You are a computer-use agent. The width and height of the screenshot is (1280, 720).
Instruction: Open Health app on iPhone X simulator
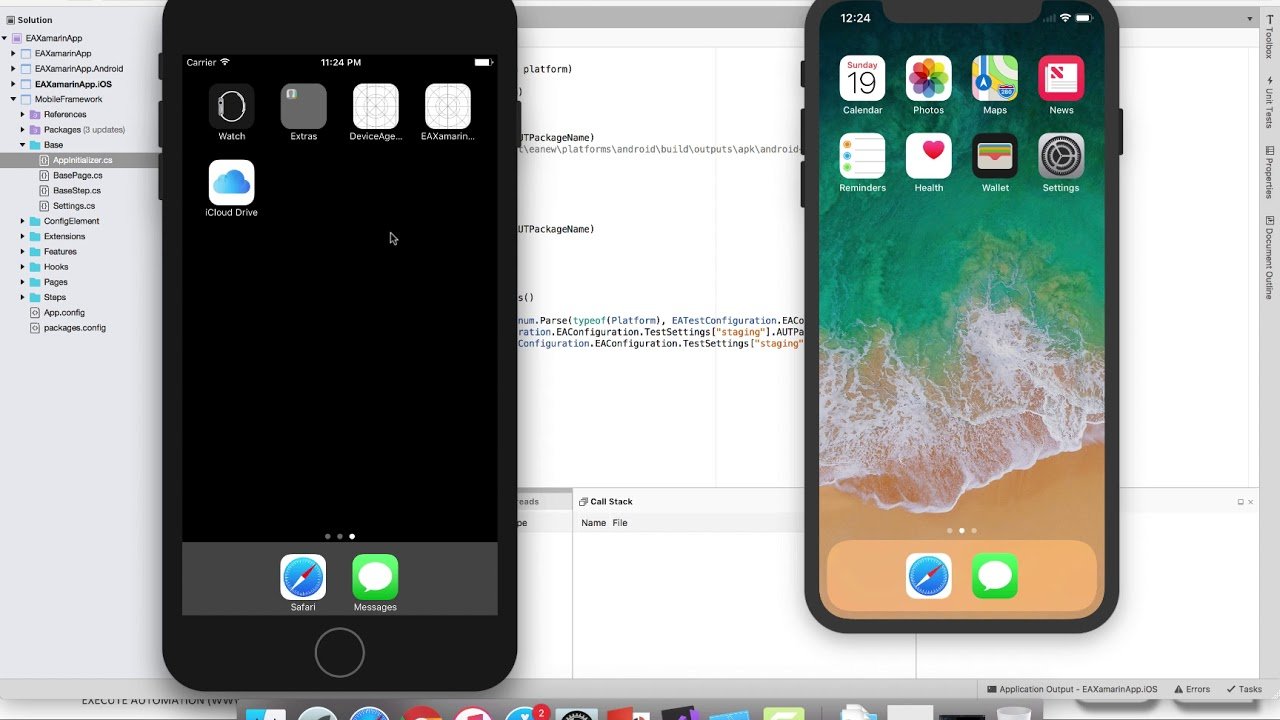[x=928, y=156]
